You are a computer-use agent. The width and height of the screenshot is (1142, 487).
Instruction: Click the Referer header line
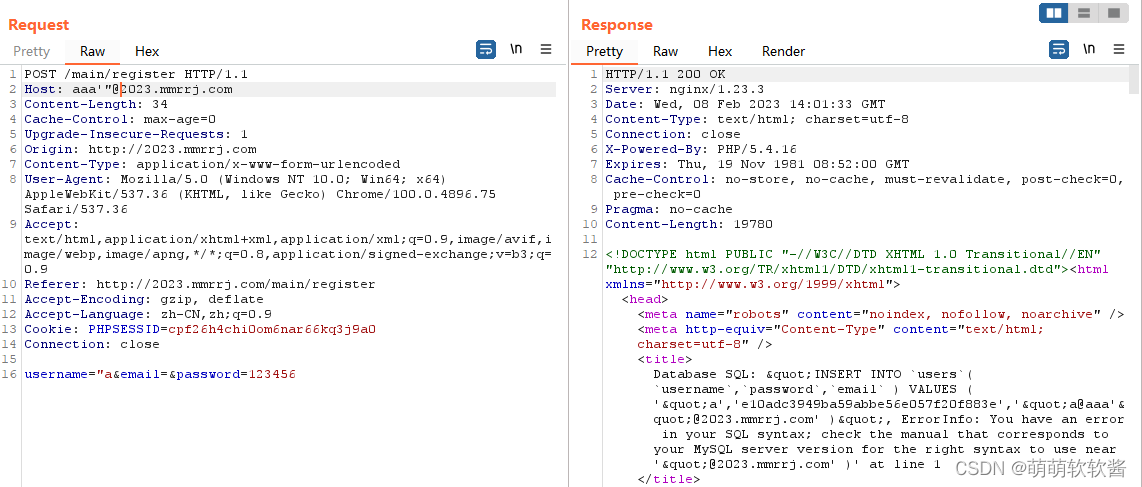coord(200,284)
